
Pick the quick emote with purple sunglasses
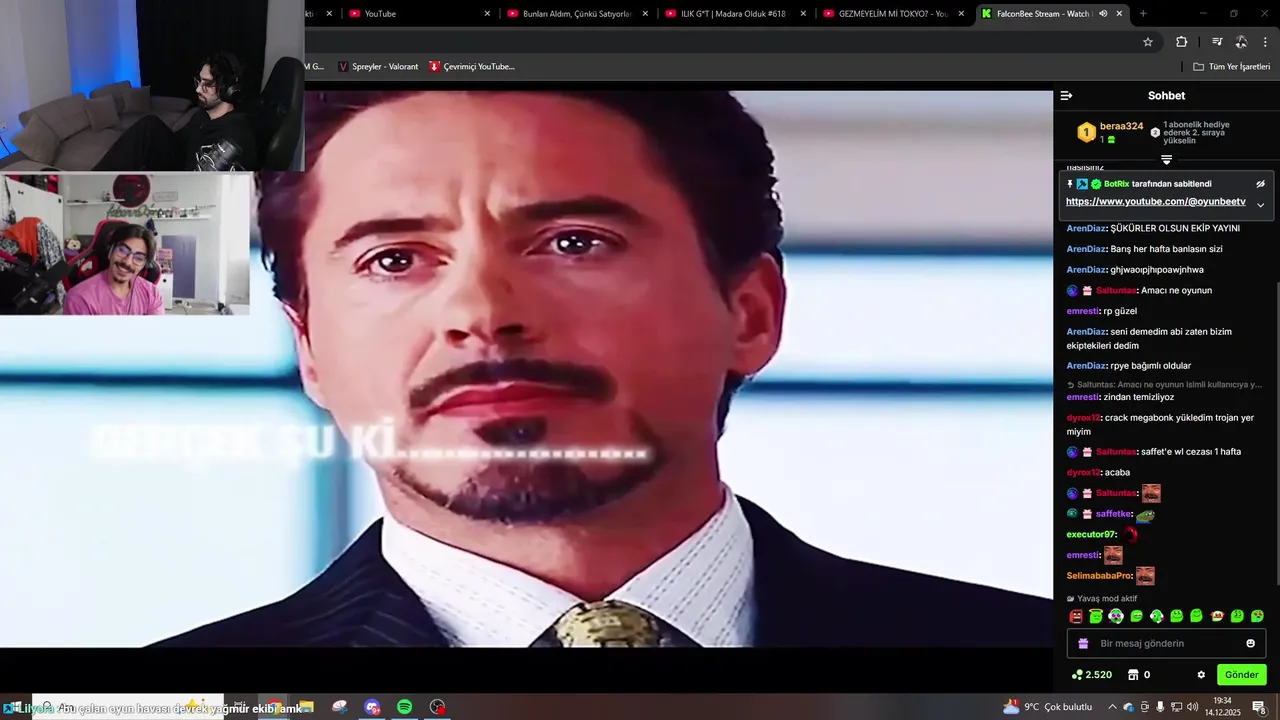[1116, 616]
